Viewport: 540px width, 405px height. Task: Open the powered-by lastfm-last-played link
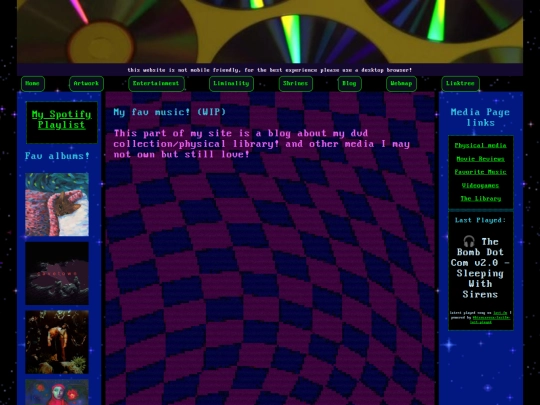(x=491, y=320)
